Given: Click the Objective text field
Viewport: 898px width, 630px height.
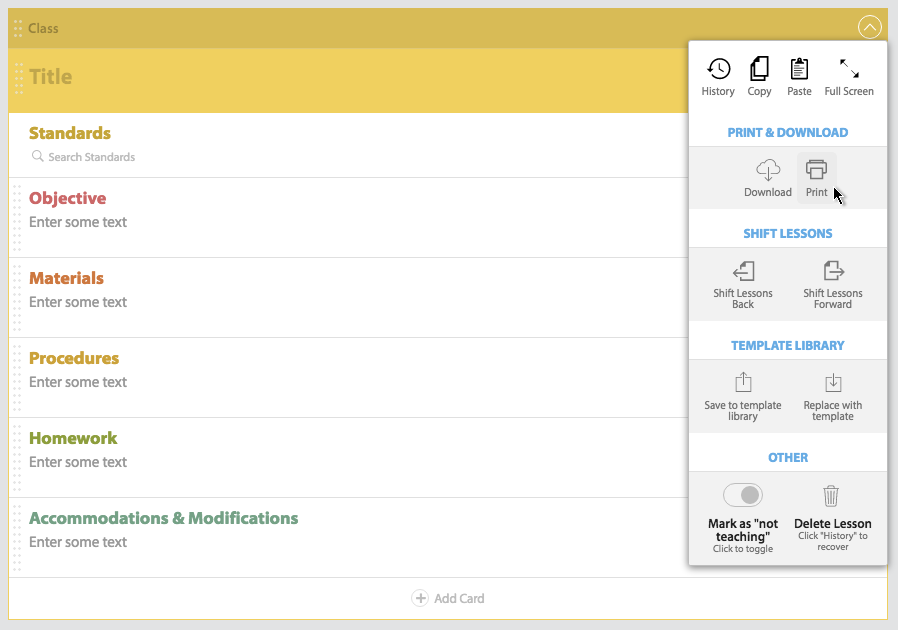Looking at the screenshot, I should 78,222.
